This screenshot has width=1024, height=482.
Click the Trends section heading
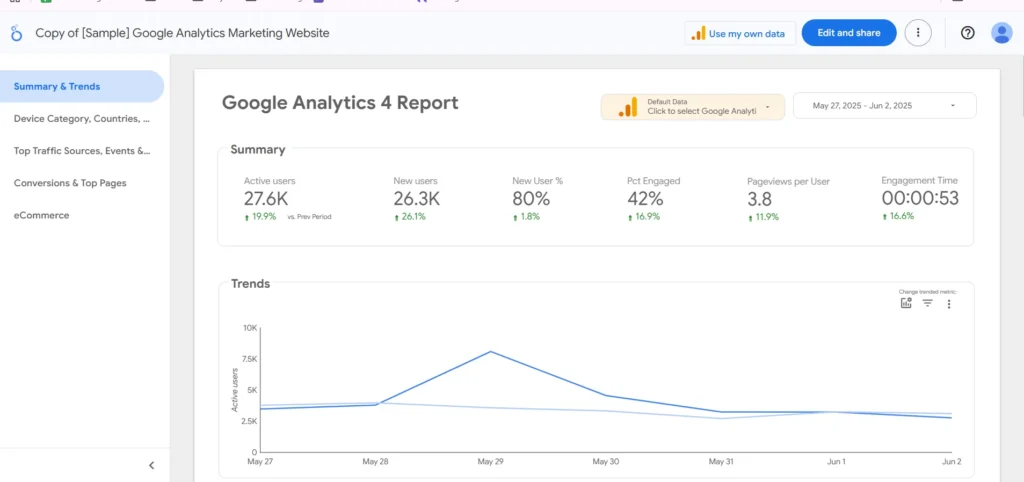[x=251, y=284]
